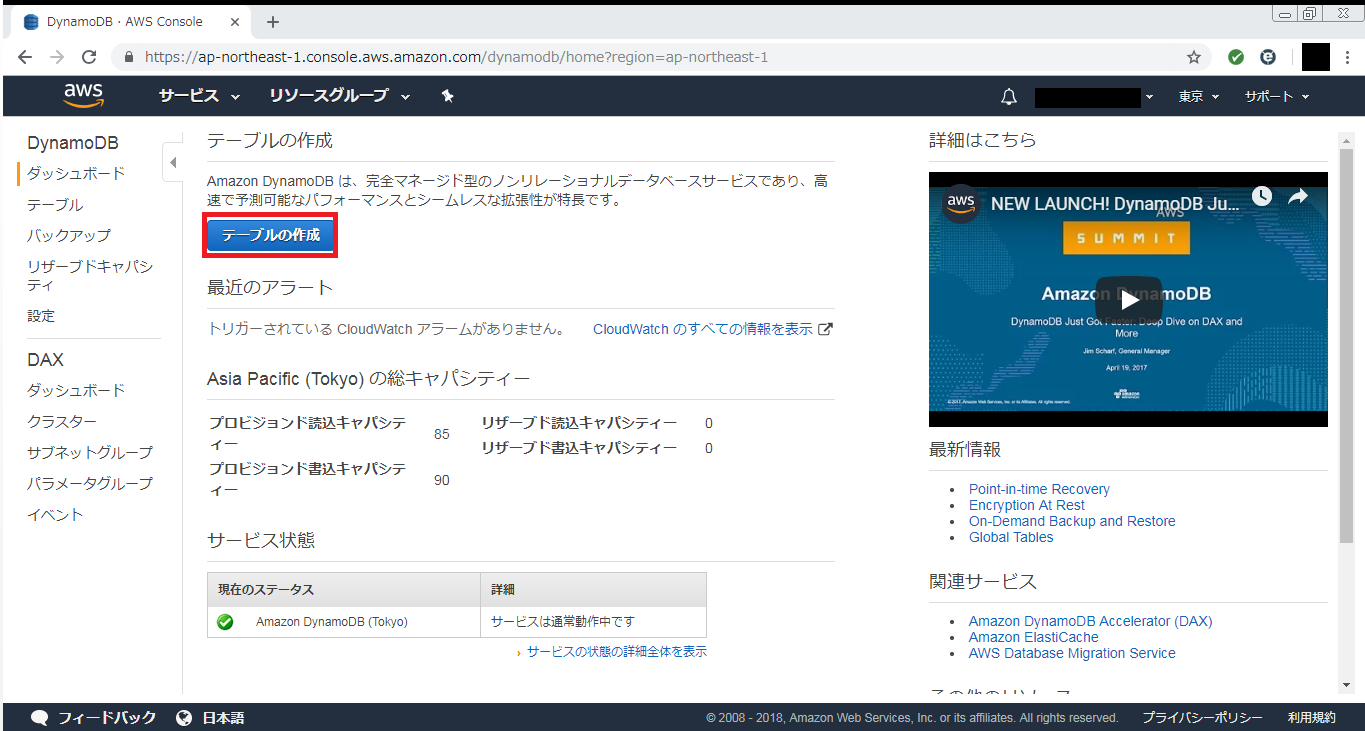The width and height of the screenshot is (1365, 731).
Task: Open バックアップ in the left navigation
Action: [x=68, y=235]
